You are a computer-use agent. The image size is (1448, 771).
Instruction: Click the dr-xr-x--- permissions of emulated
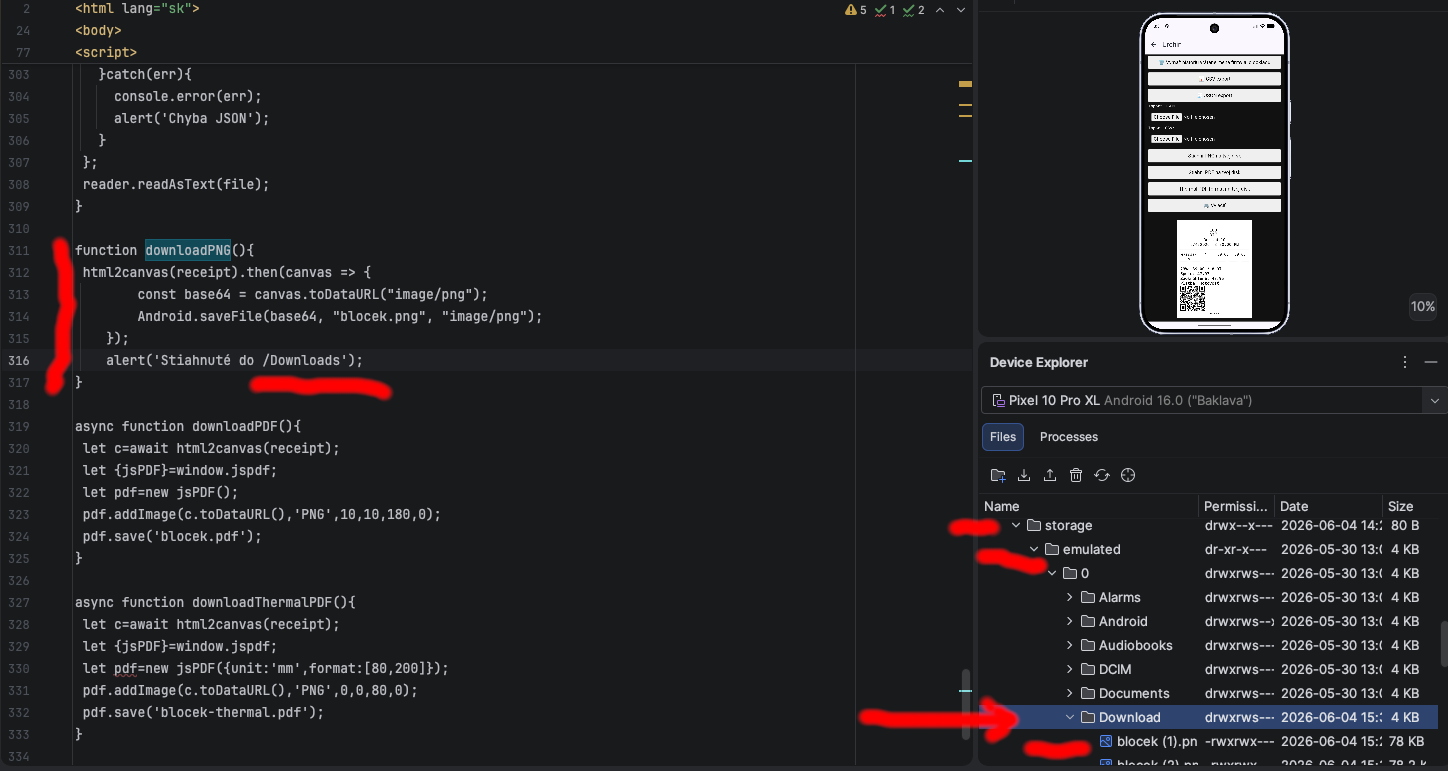pyautogui.click(x=1236, y=549)
